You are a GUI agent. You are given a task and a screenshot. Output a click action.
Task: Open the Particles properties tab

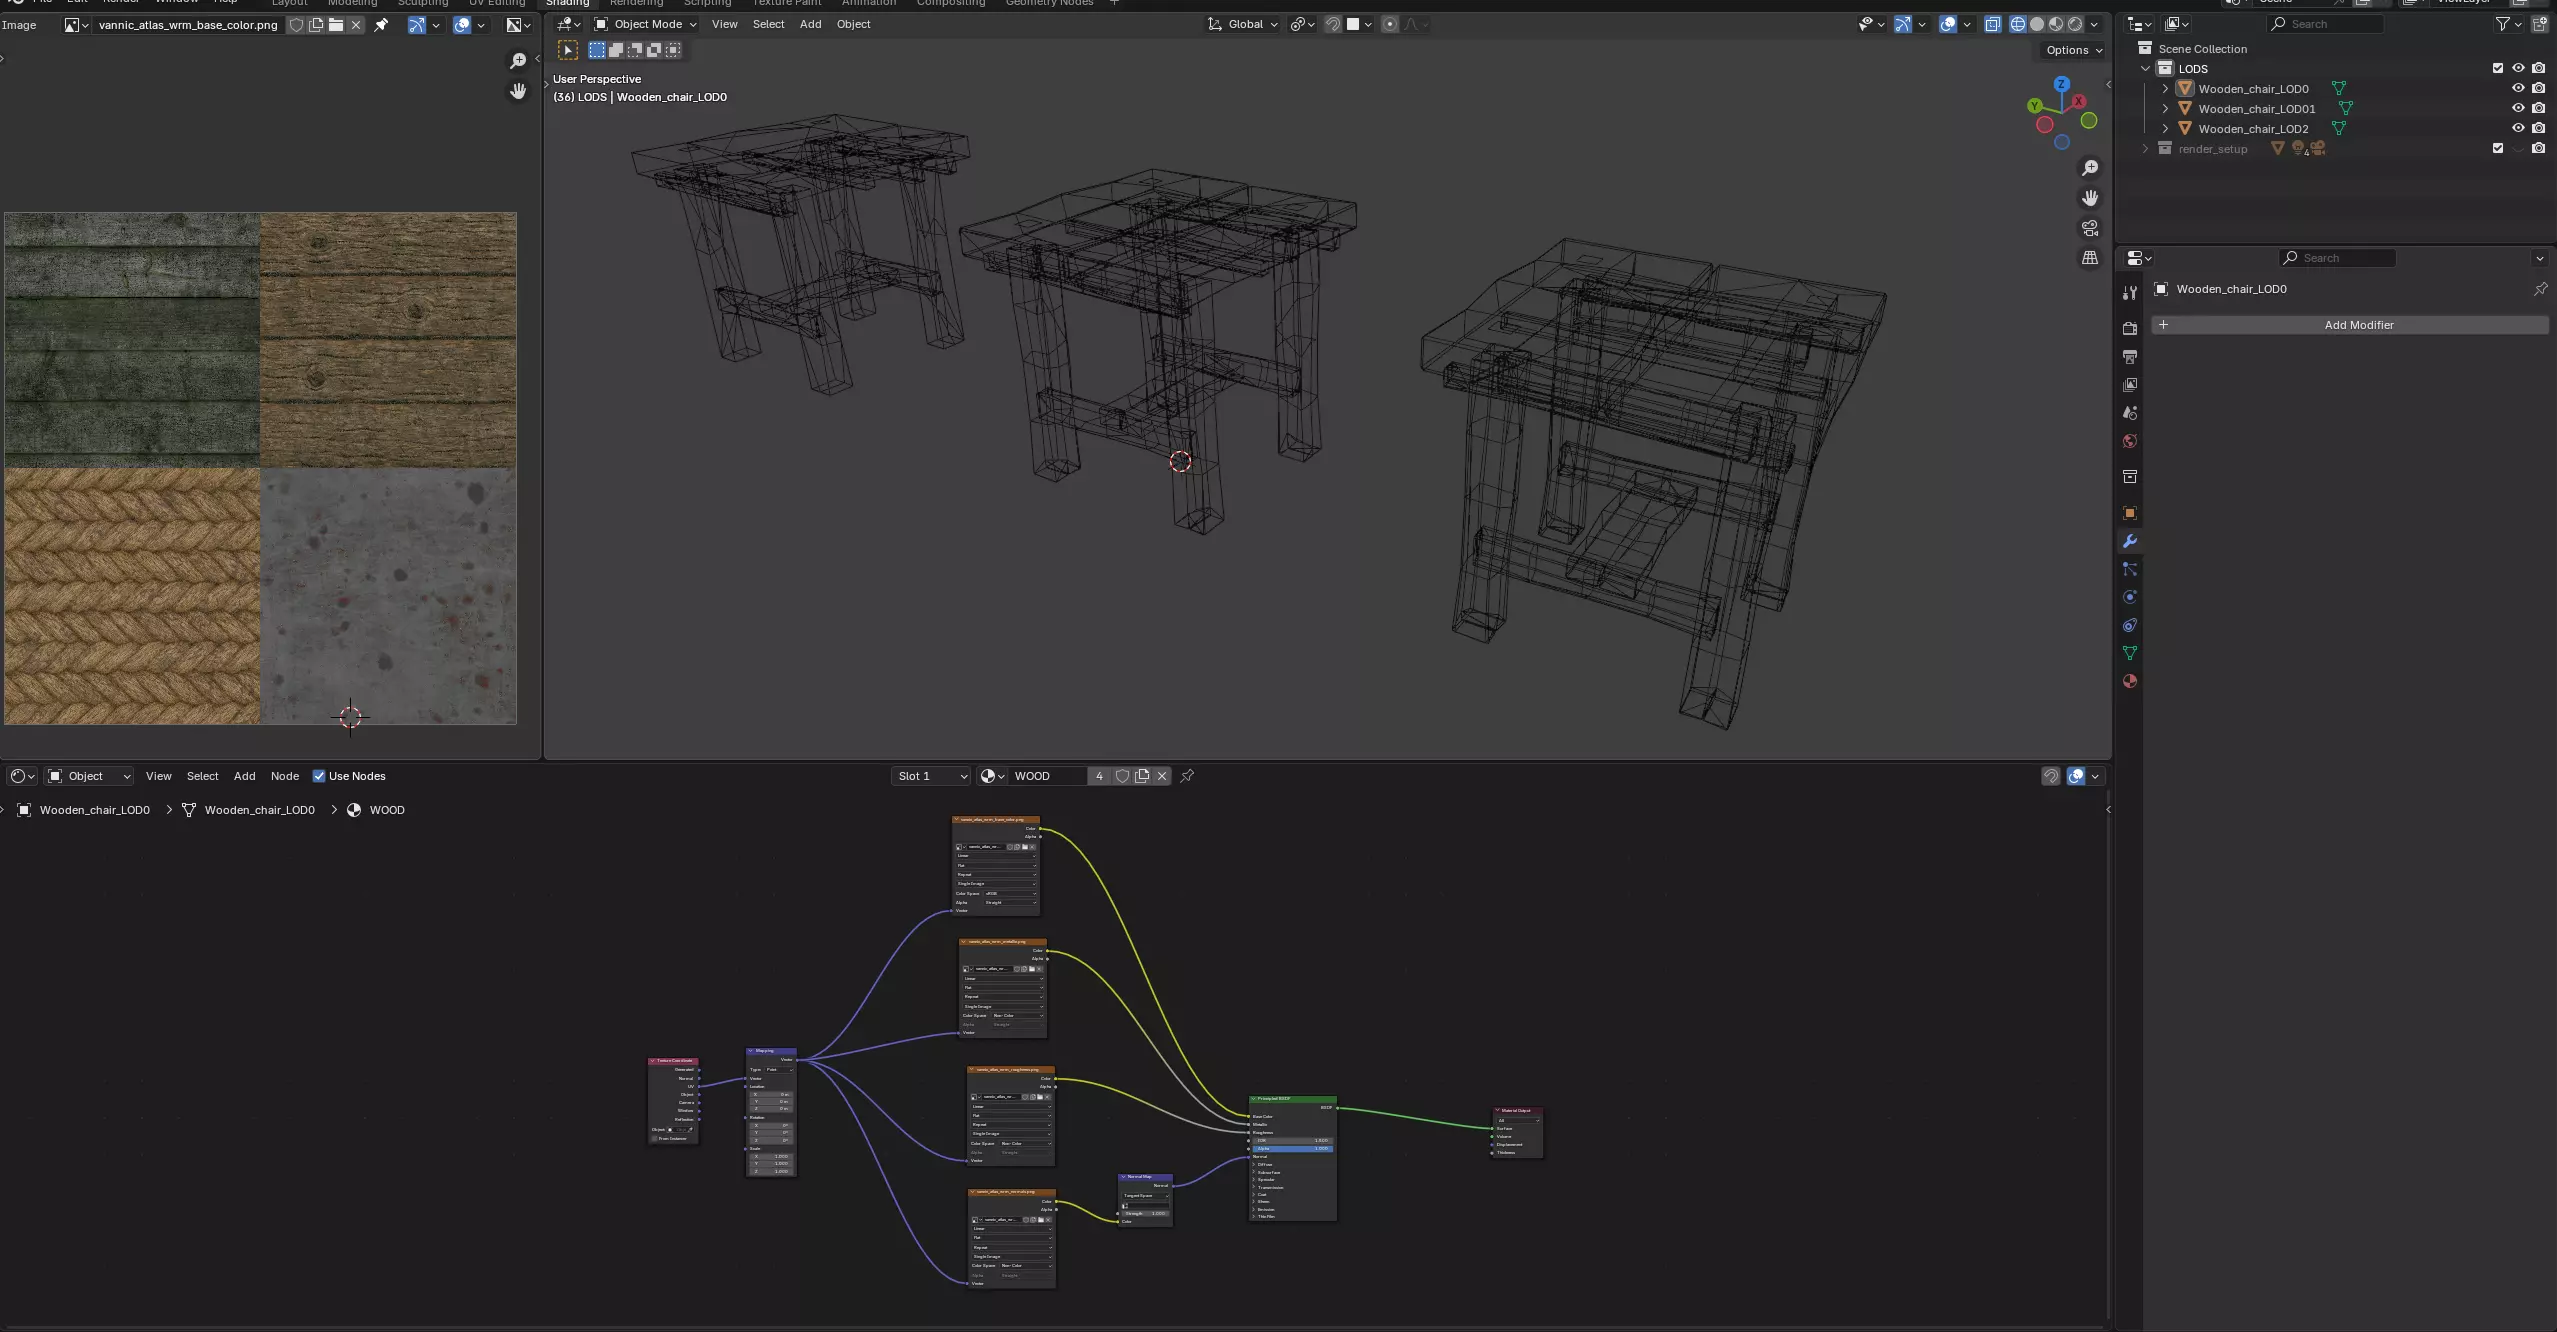(2130, 569)
